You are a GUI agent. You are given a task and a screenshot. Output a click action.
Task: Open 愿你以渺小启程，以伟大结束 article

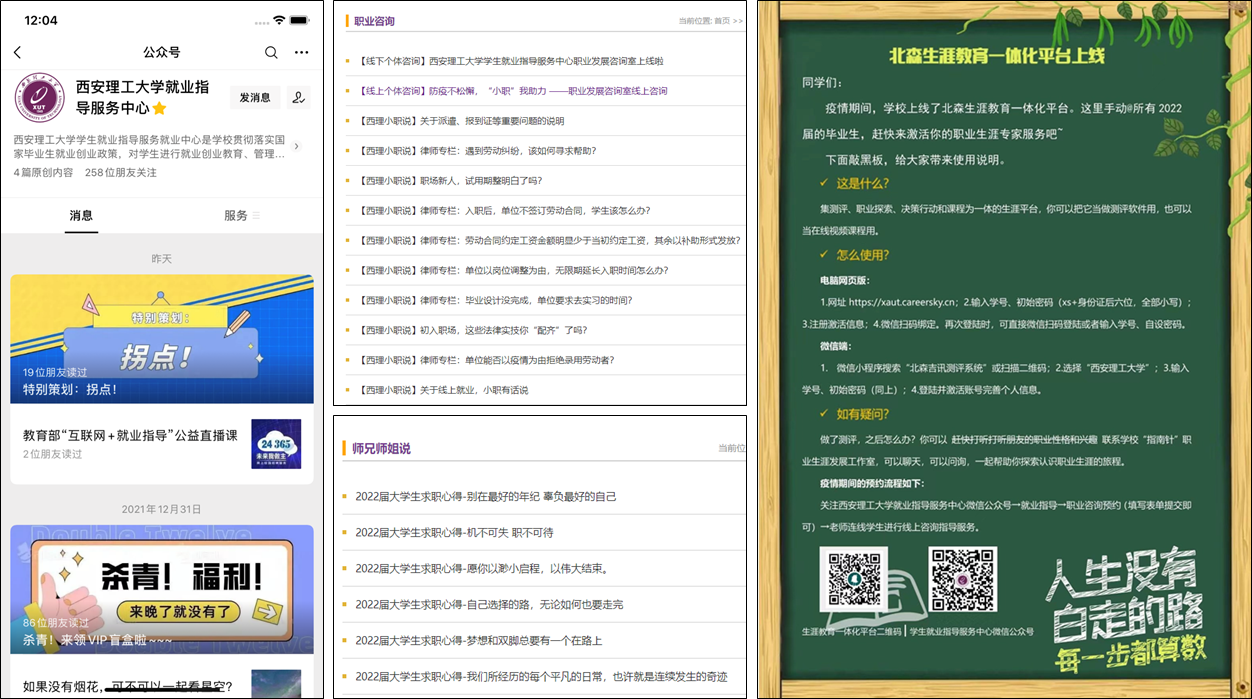click(x=482, y=569)
